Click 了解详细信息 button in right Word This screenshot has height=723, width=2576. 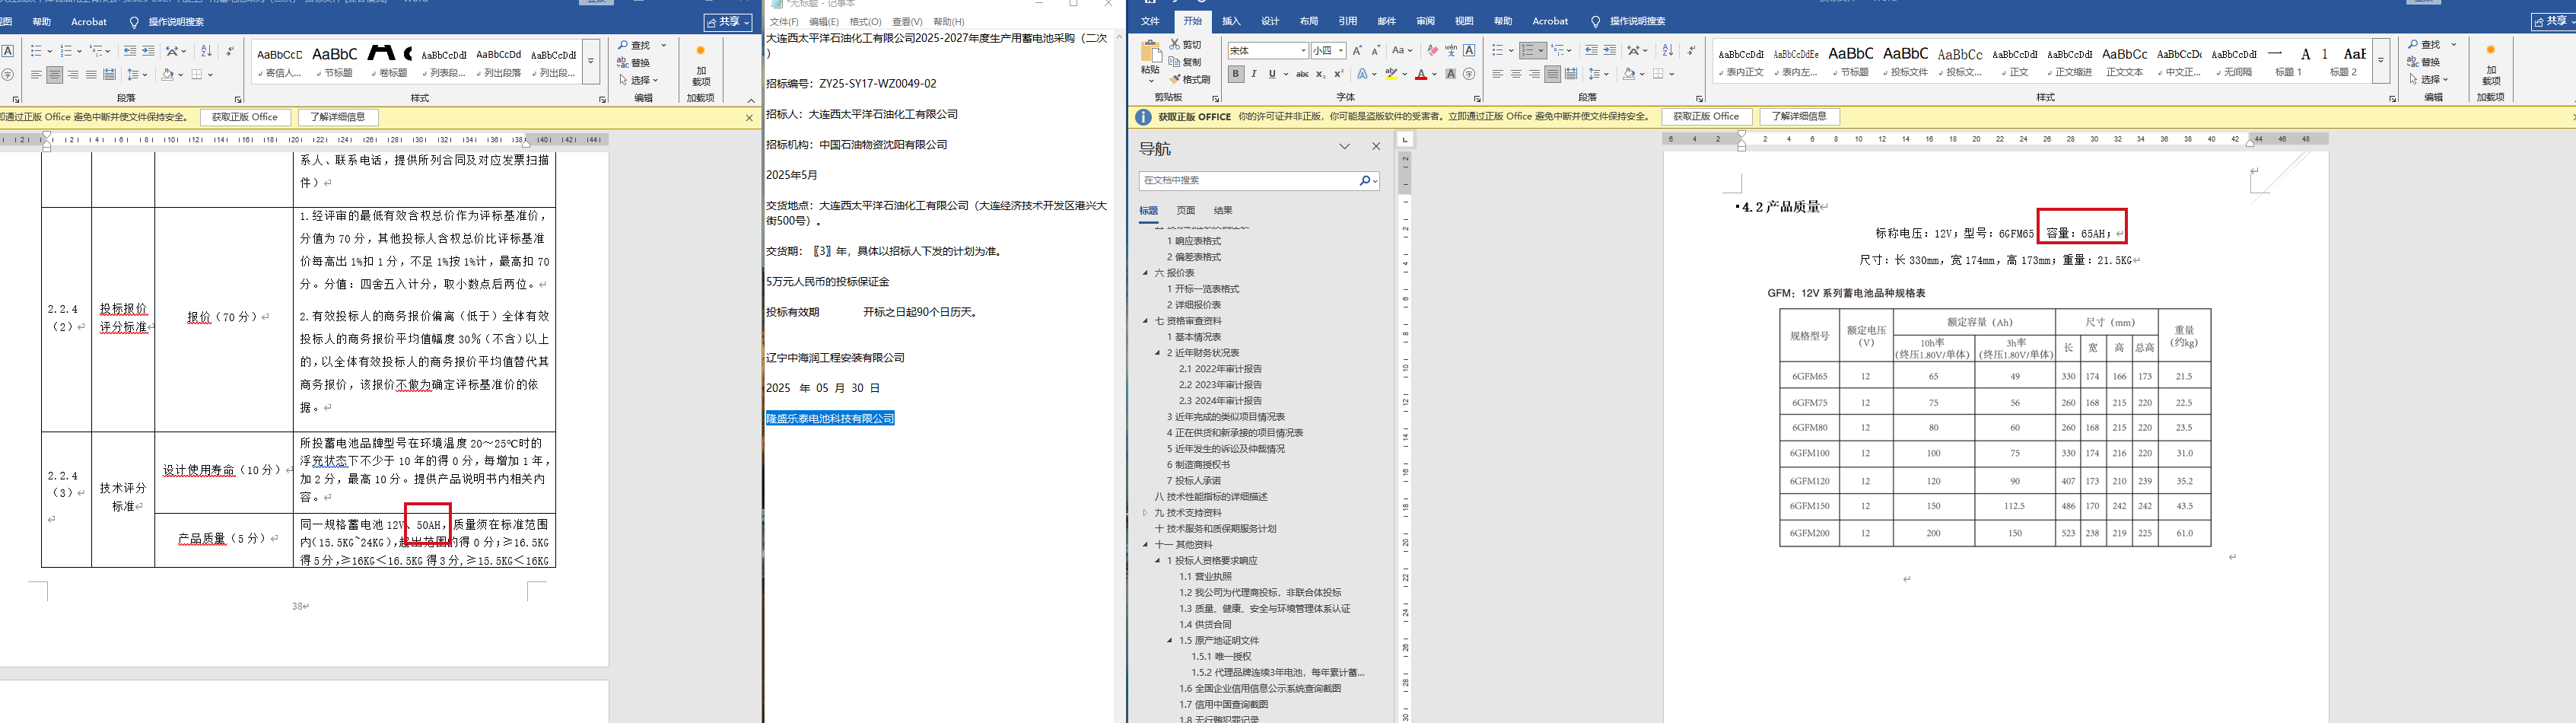click(x=1799, y=117)
